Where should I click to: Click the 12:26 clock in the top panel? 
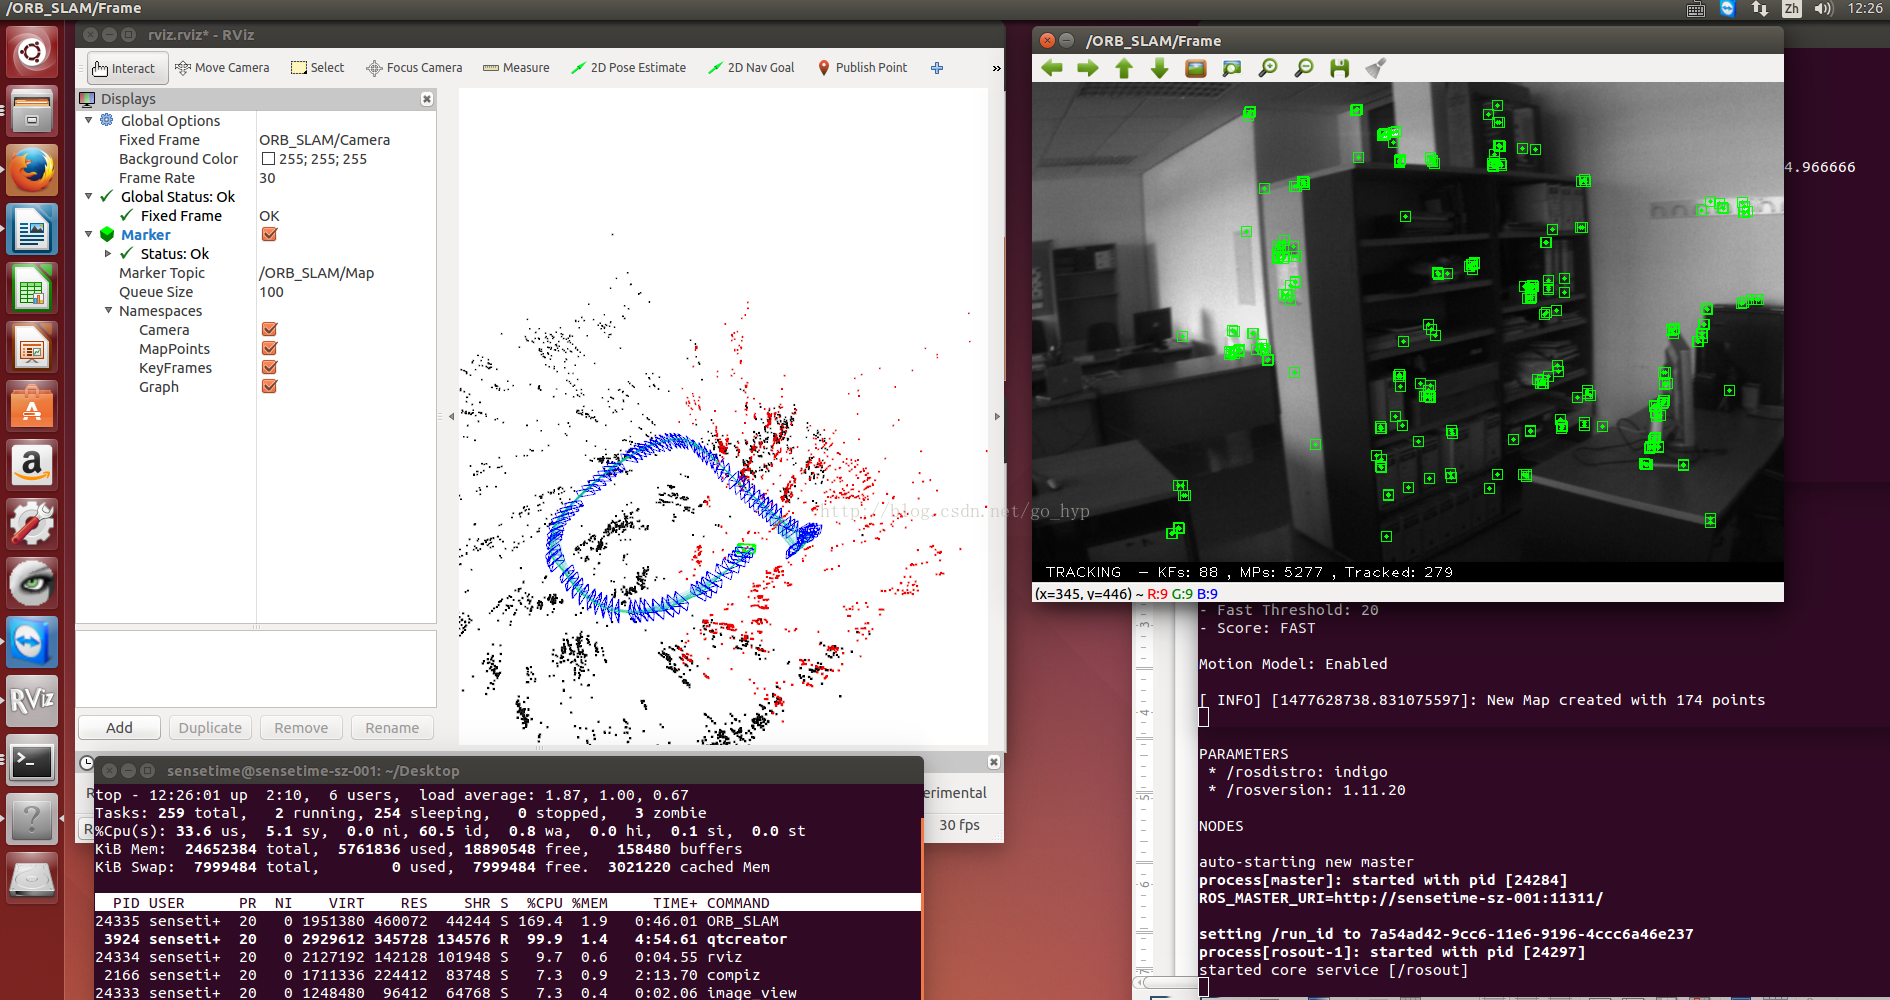[x=1865, y=8]
